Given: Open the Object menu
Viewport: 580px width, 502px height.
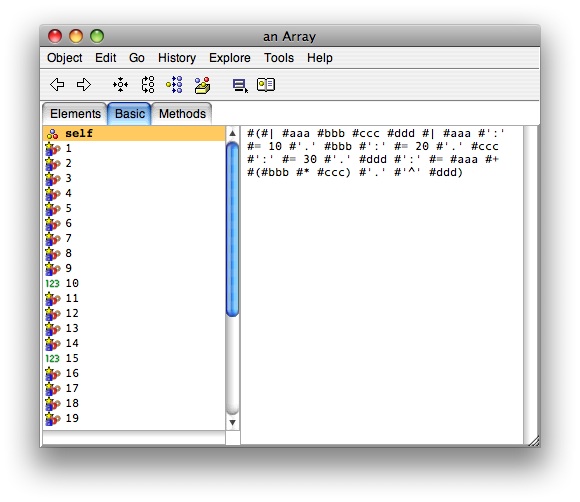Looking at the screenshot, I should tap(64, 58).
